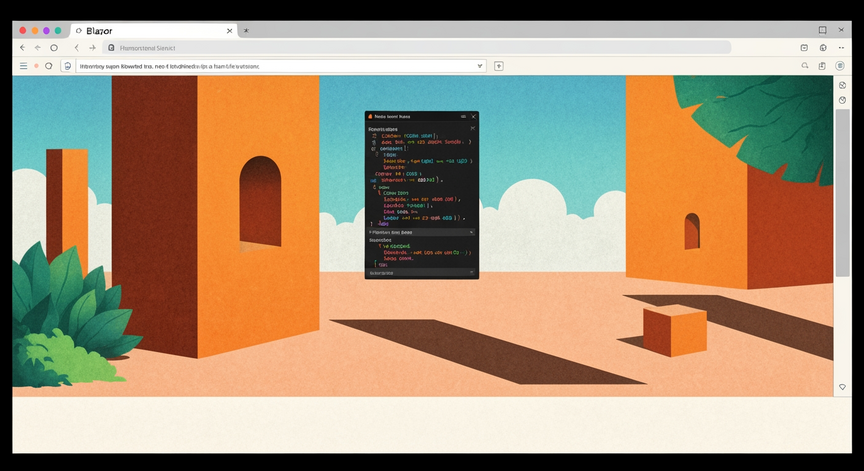Click the orange flame icon in the dark panel header

(370, 117)
